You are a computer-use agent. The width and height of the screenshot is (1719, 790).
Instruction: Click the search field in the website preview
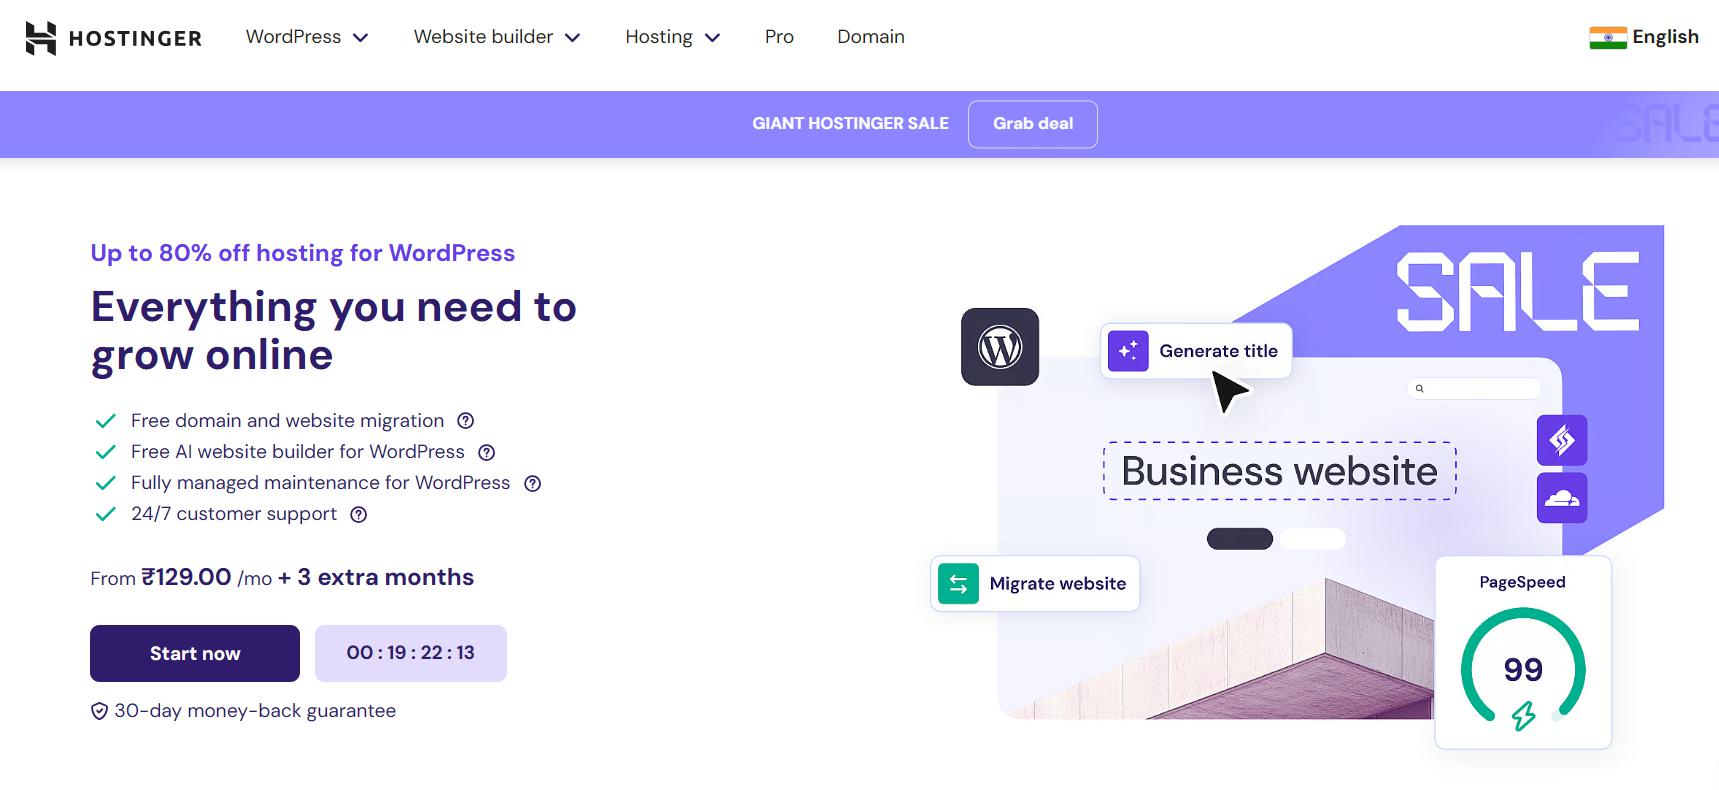click(1474, 388)
